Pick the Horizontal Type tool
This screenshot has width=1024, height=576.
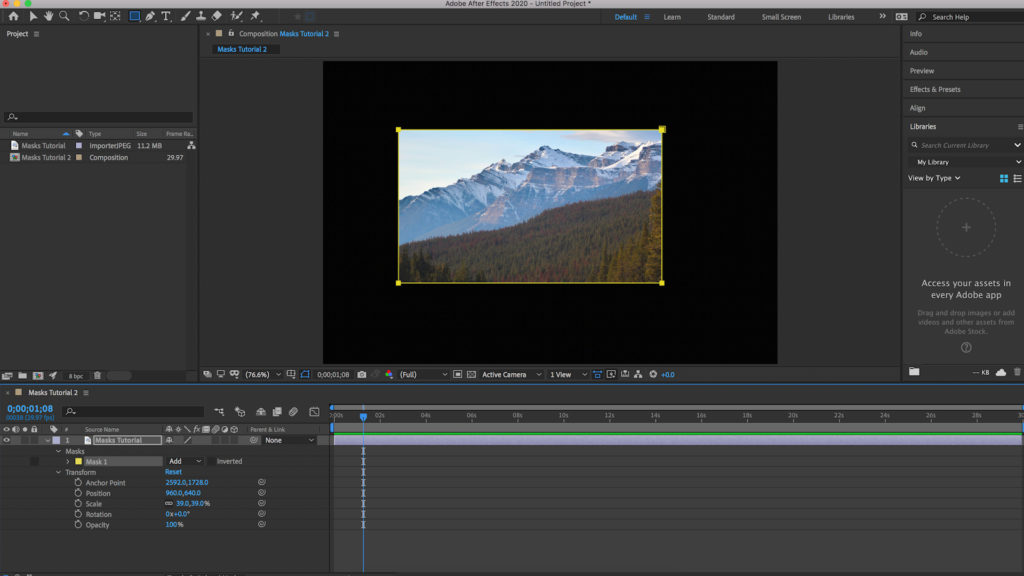tap(166, 17)
